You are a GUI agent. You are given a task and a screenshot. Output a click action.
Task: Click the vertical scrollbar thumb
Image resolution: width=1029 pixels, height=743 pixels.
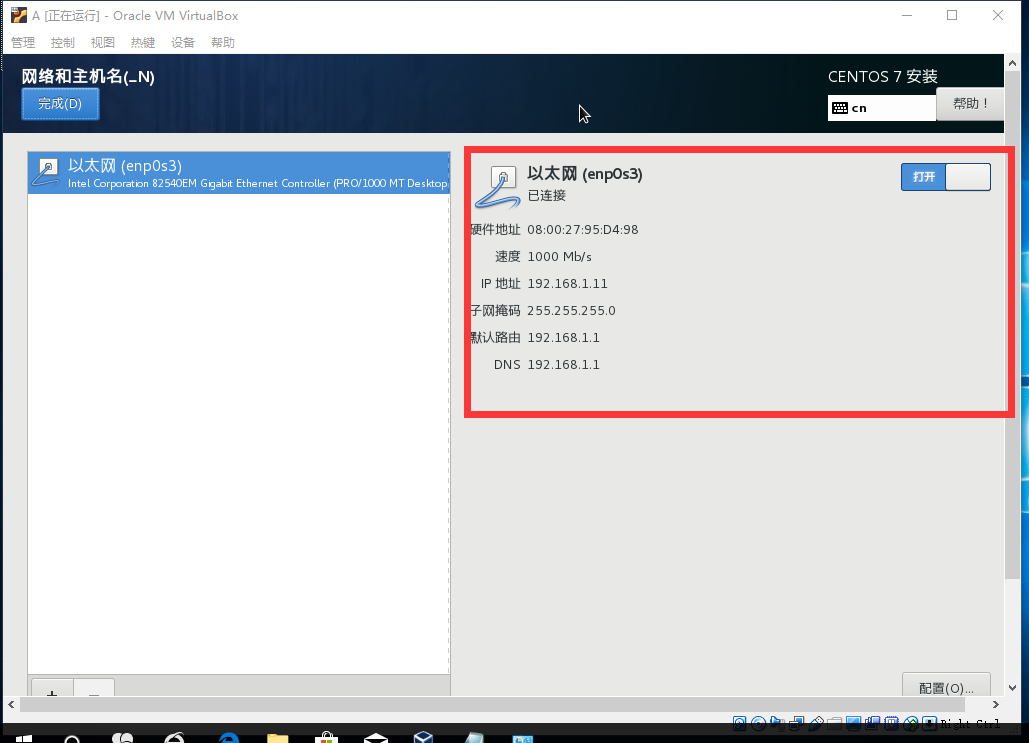tap(1012, 325)
